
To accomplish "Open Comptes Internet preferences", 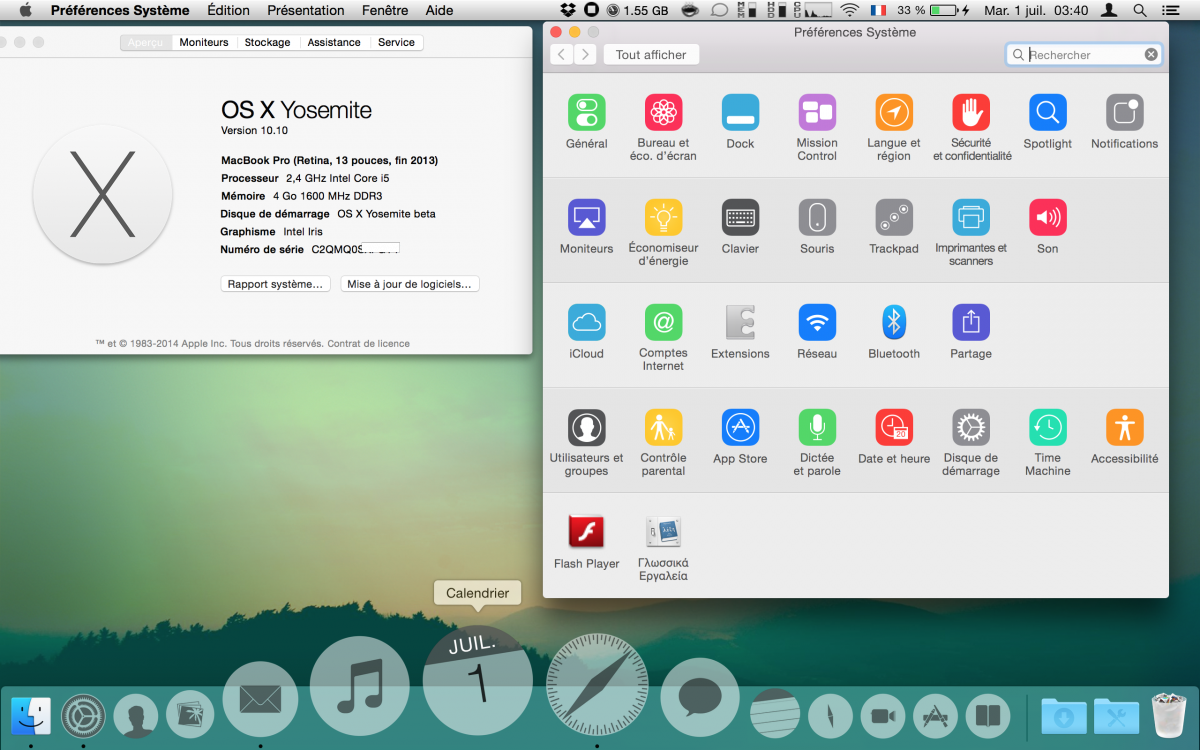I will (663, 322).
